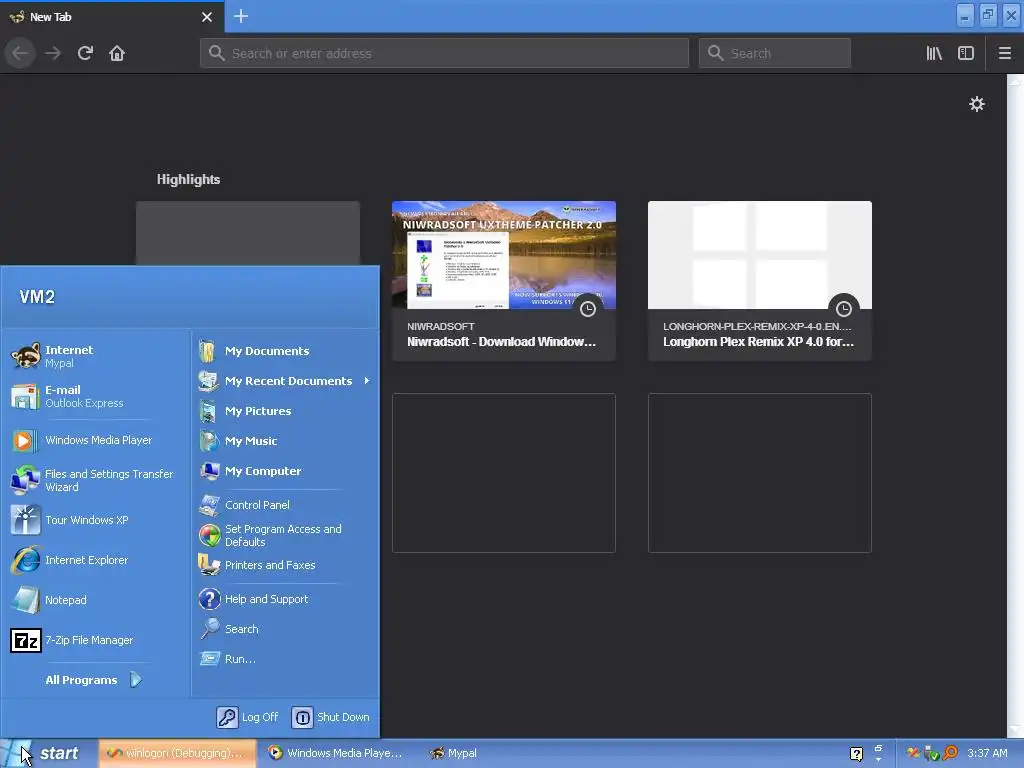1024x768 pixels.
Task: Open the Longhorn Plex Remix XP highlight
Action: pos(760,280)
